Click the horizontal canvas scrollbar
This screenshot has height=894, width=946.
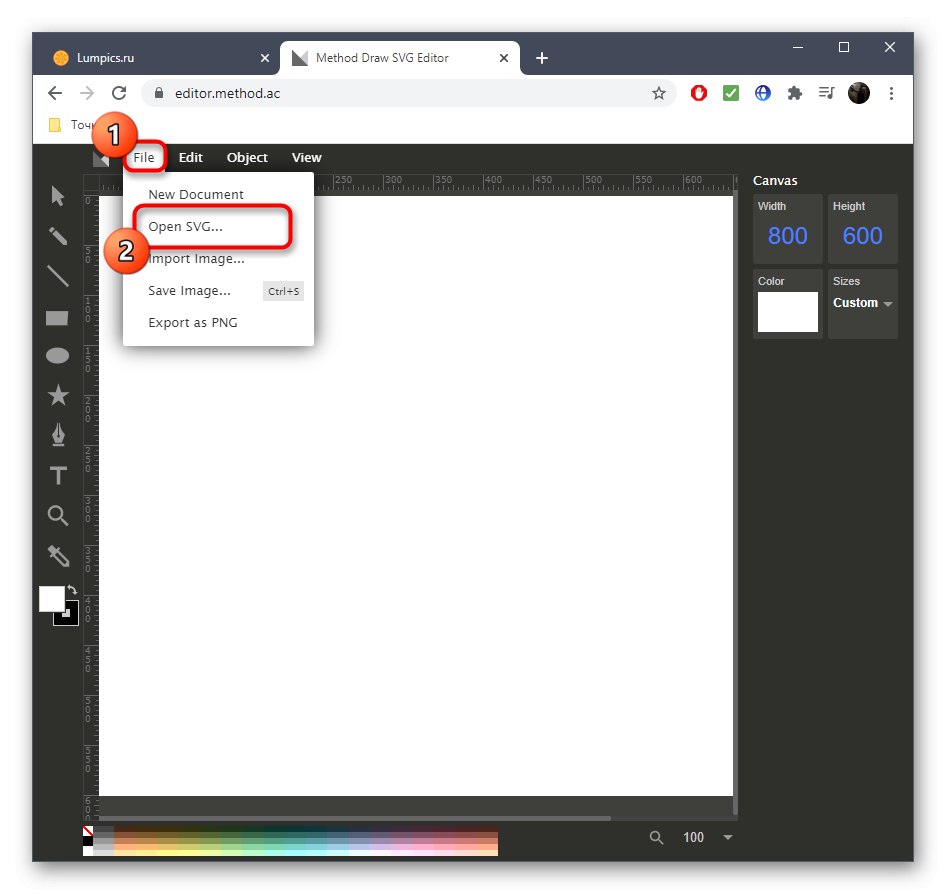coord(355,819)
